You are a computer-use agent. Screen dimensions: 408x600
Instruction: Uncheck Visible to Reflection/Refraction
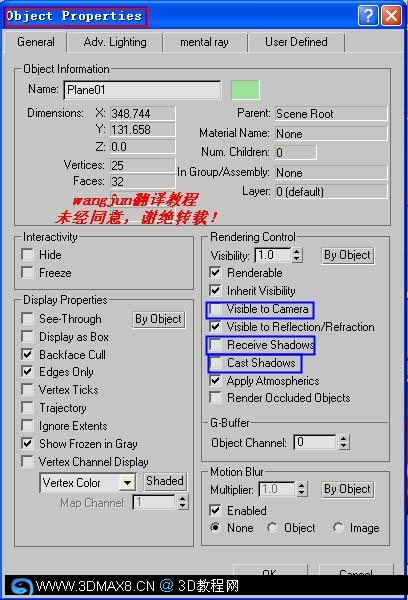pos(215,326)
